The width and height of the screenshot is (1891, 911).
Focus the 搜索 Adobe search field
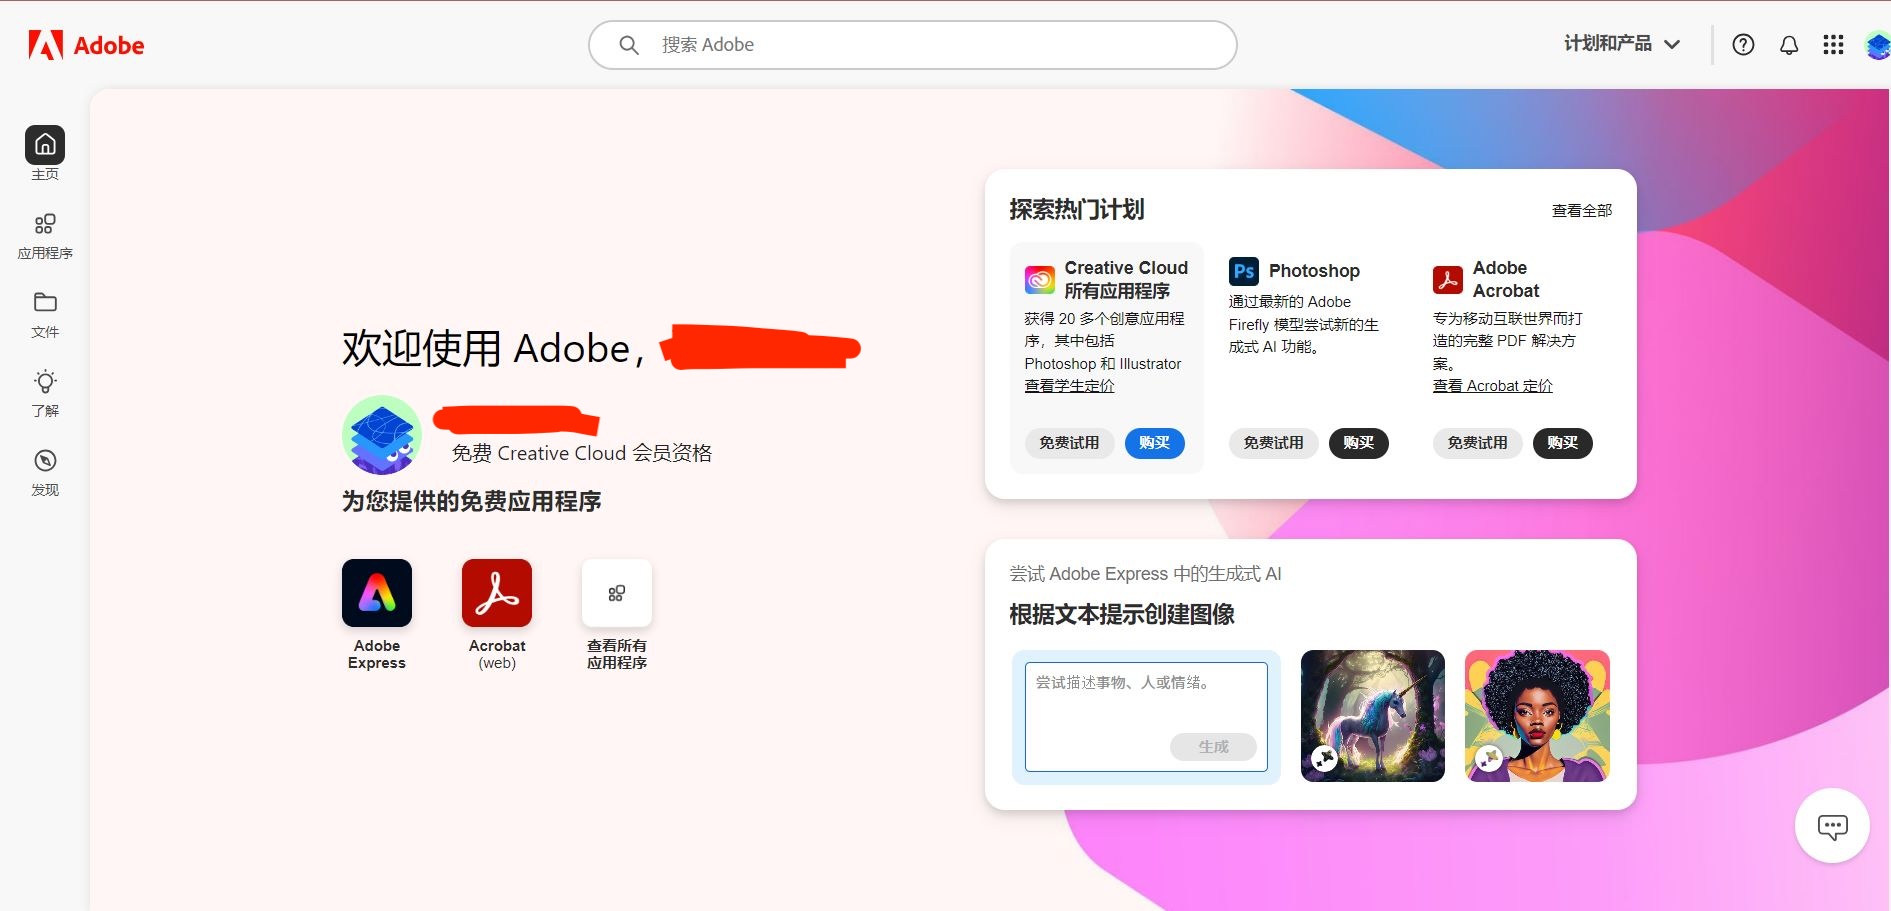[x=913, y=45]
